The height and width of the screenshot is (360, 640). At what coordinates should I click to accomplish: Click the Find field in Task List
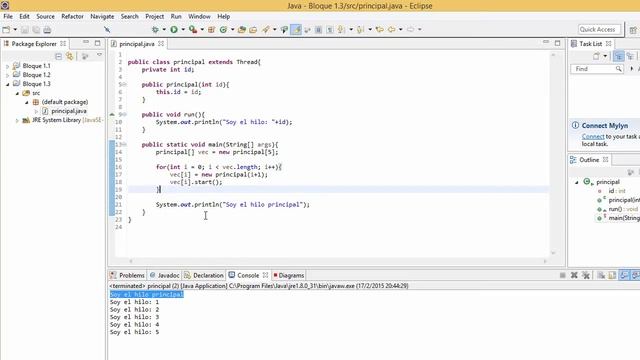(596, 69)
